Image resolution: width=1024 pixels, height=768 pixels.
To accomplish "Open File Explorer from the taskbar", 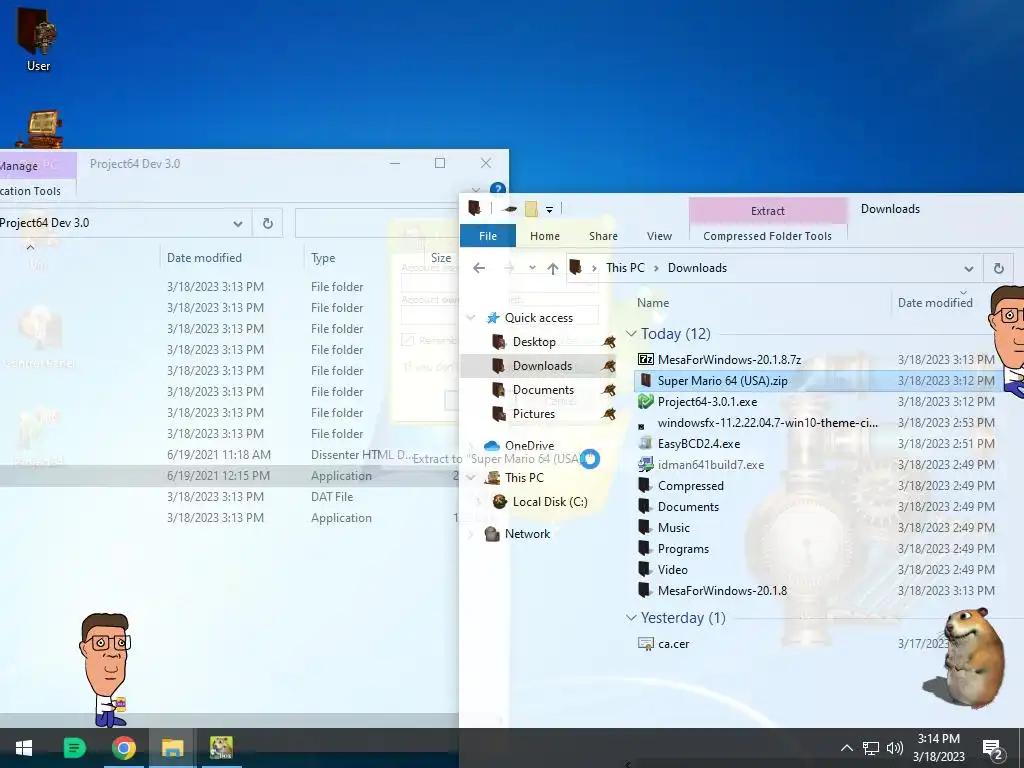I will [x=172, y=748].
